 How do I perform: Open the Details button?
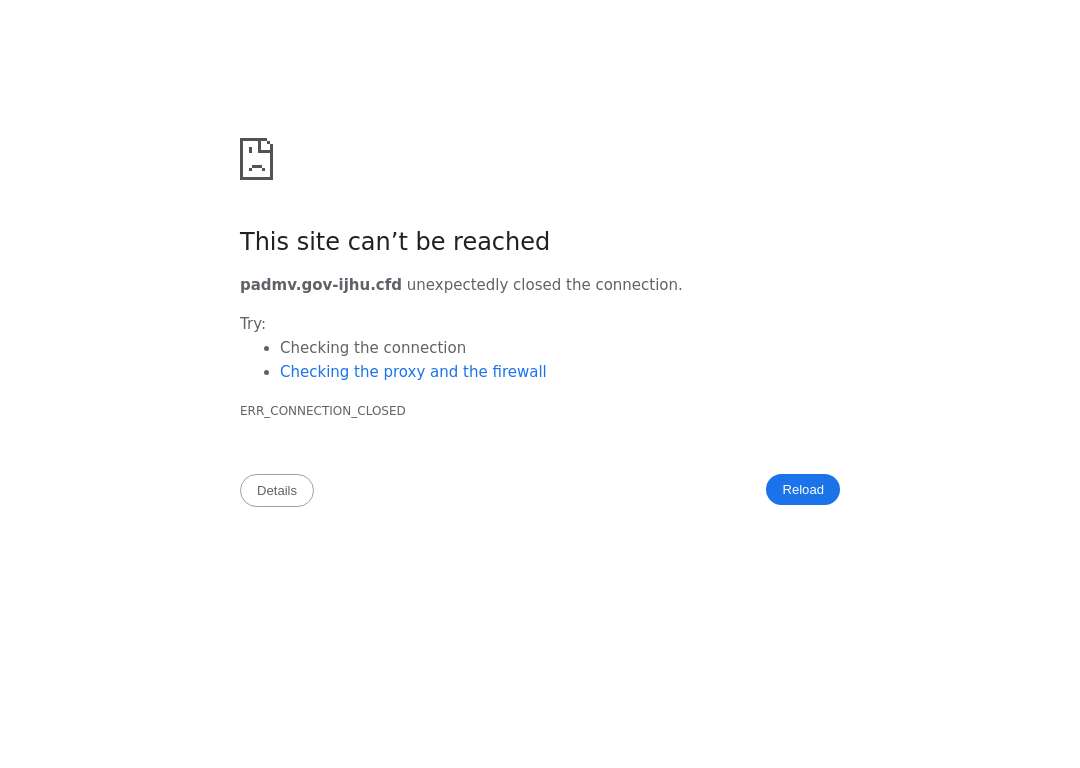[x=277, y=490]
